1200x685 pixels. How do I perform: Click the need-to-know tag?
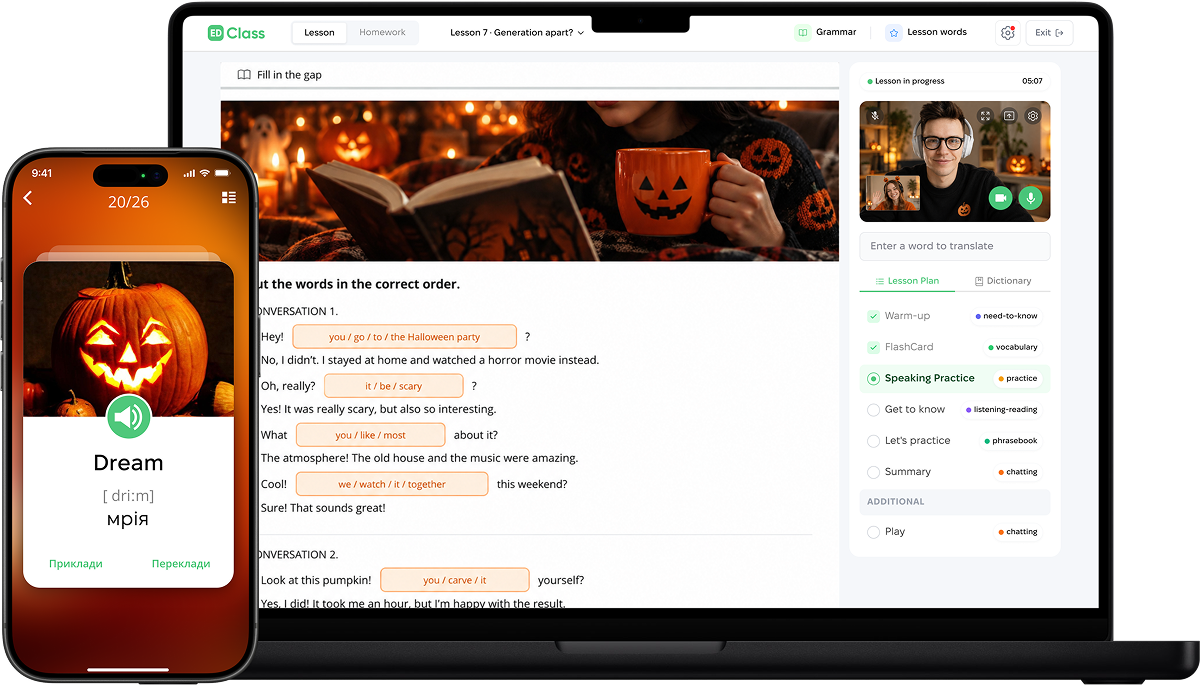[1007, 316]
